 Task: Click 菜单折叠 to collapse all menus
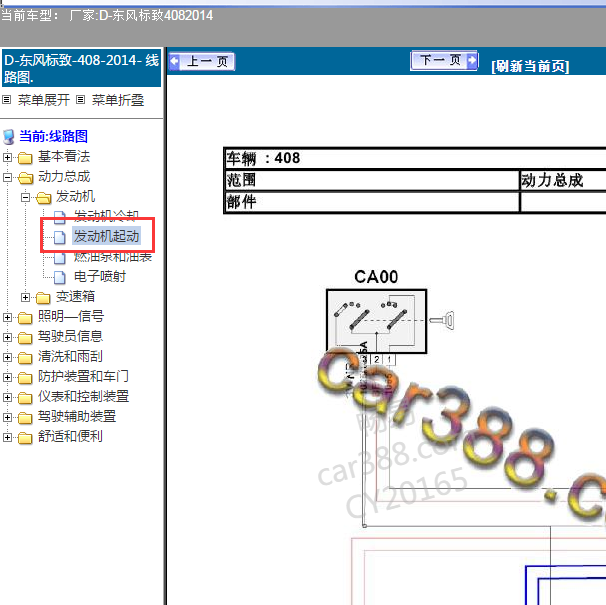118,100
